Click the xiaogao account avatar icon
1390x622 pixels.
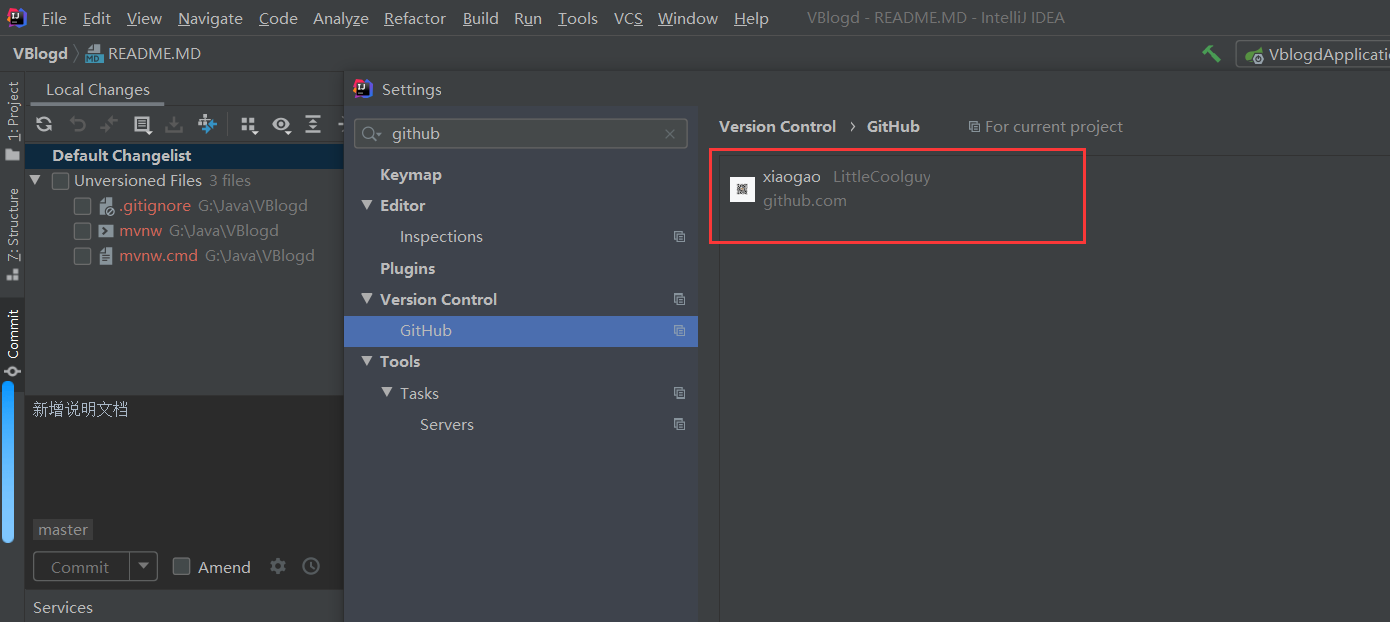click(x=742, y=189)
